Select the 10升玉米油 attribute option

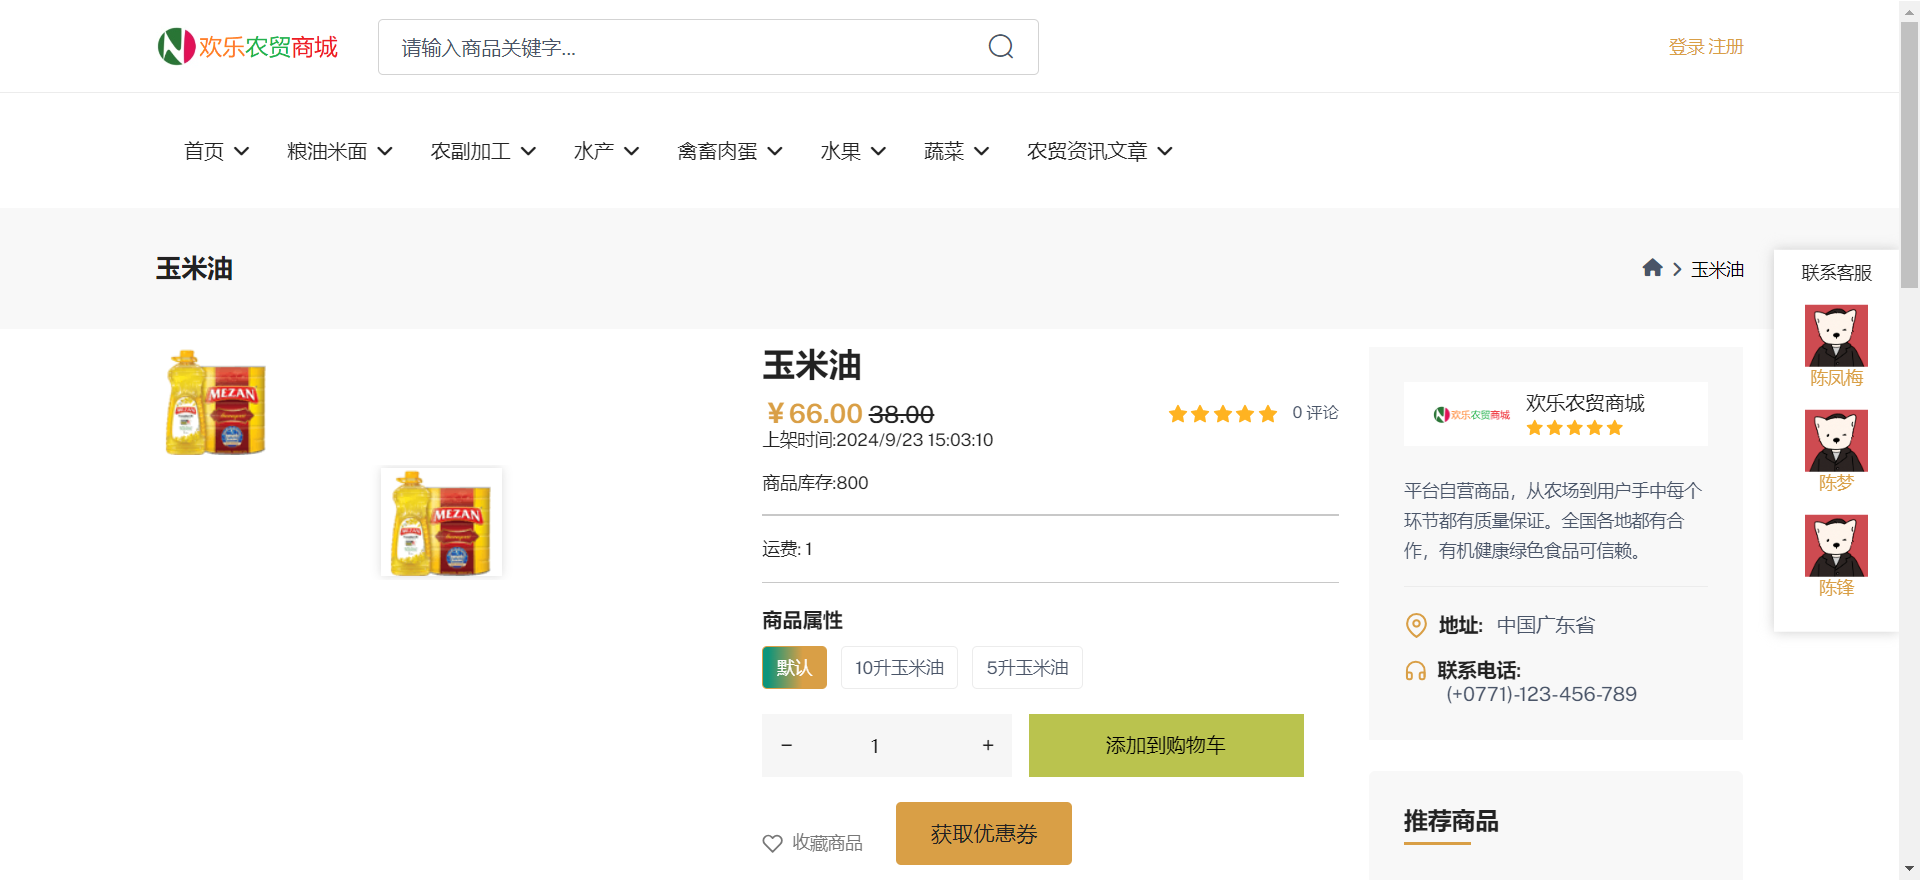(x=899, y=667)
